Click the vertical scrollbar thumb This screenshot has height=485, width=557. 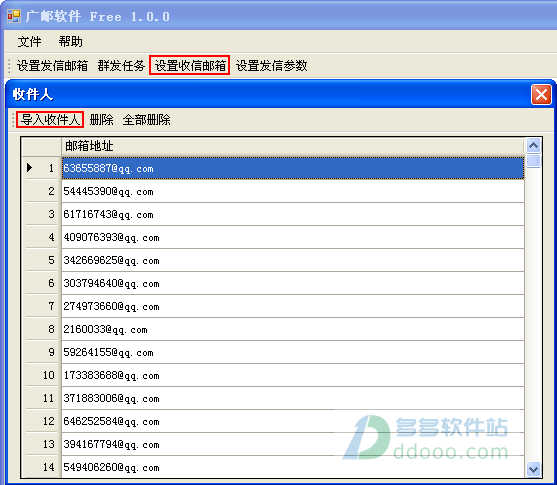click(533, 161)
